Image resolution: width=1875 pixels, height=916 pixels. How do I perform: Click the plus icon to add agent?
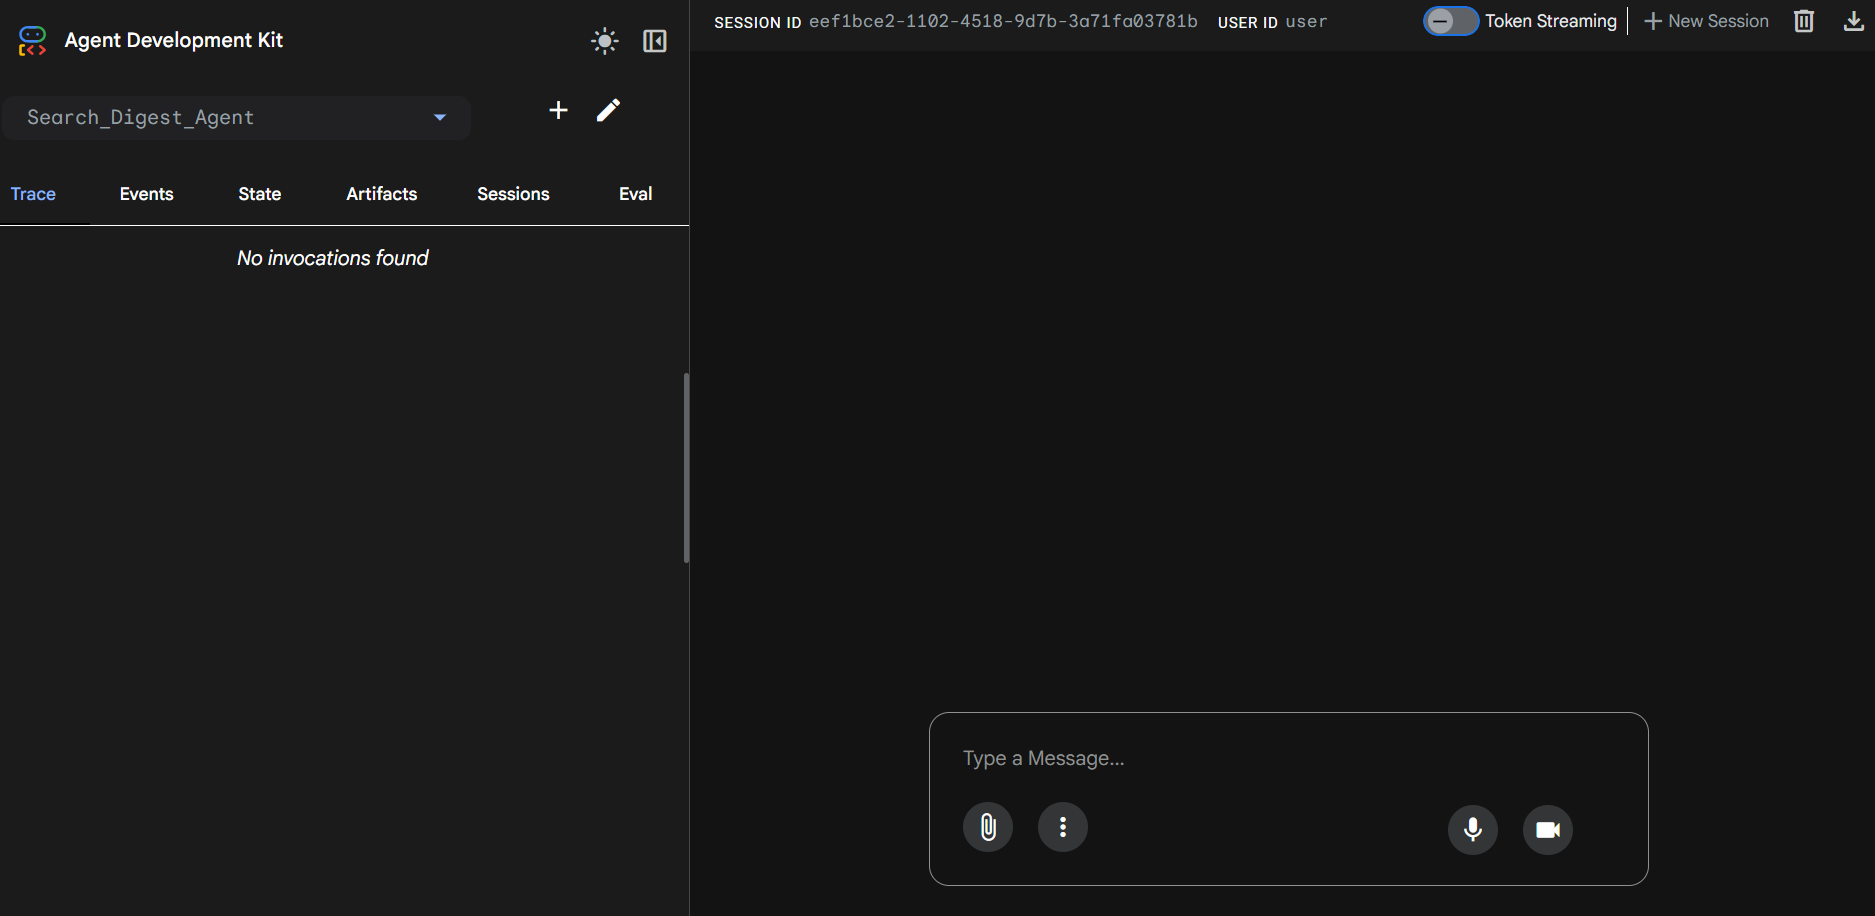click(x=558, y=111)
